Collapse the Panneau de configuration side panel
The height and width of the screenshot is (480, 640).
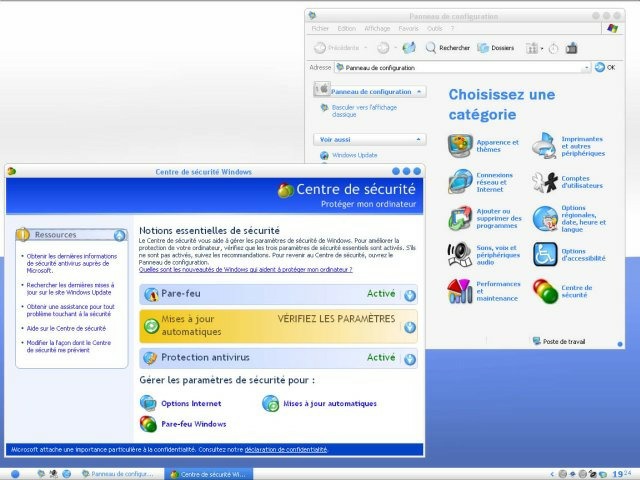pos(419,92)
